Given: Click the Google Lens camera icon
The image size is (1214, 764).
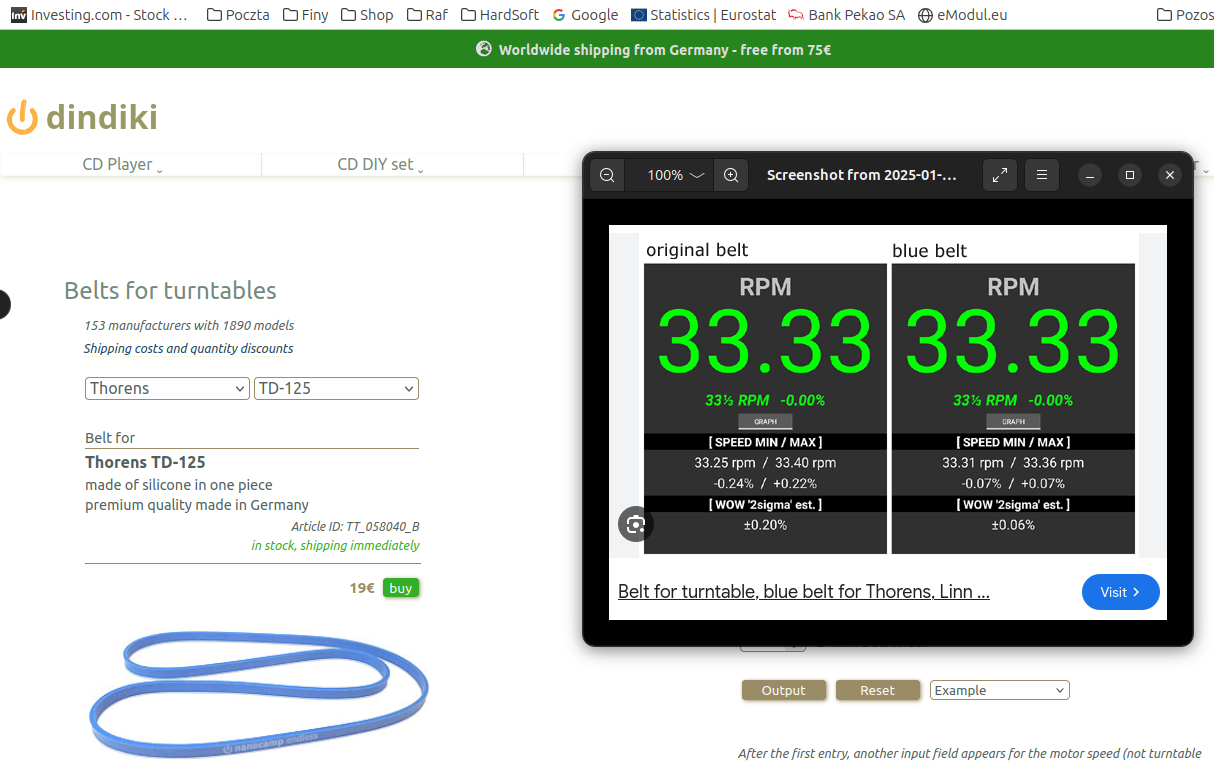Looking at the screenshot, I should click(635, 524).
